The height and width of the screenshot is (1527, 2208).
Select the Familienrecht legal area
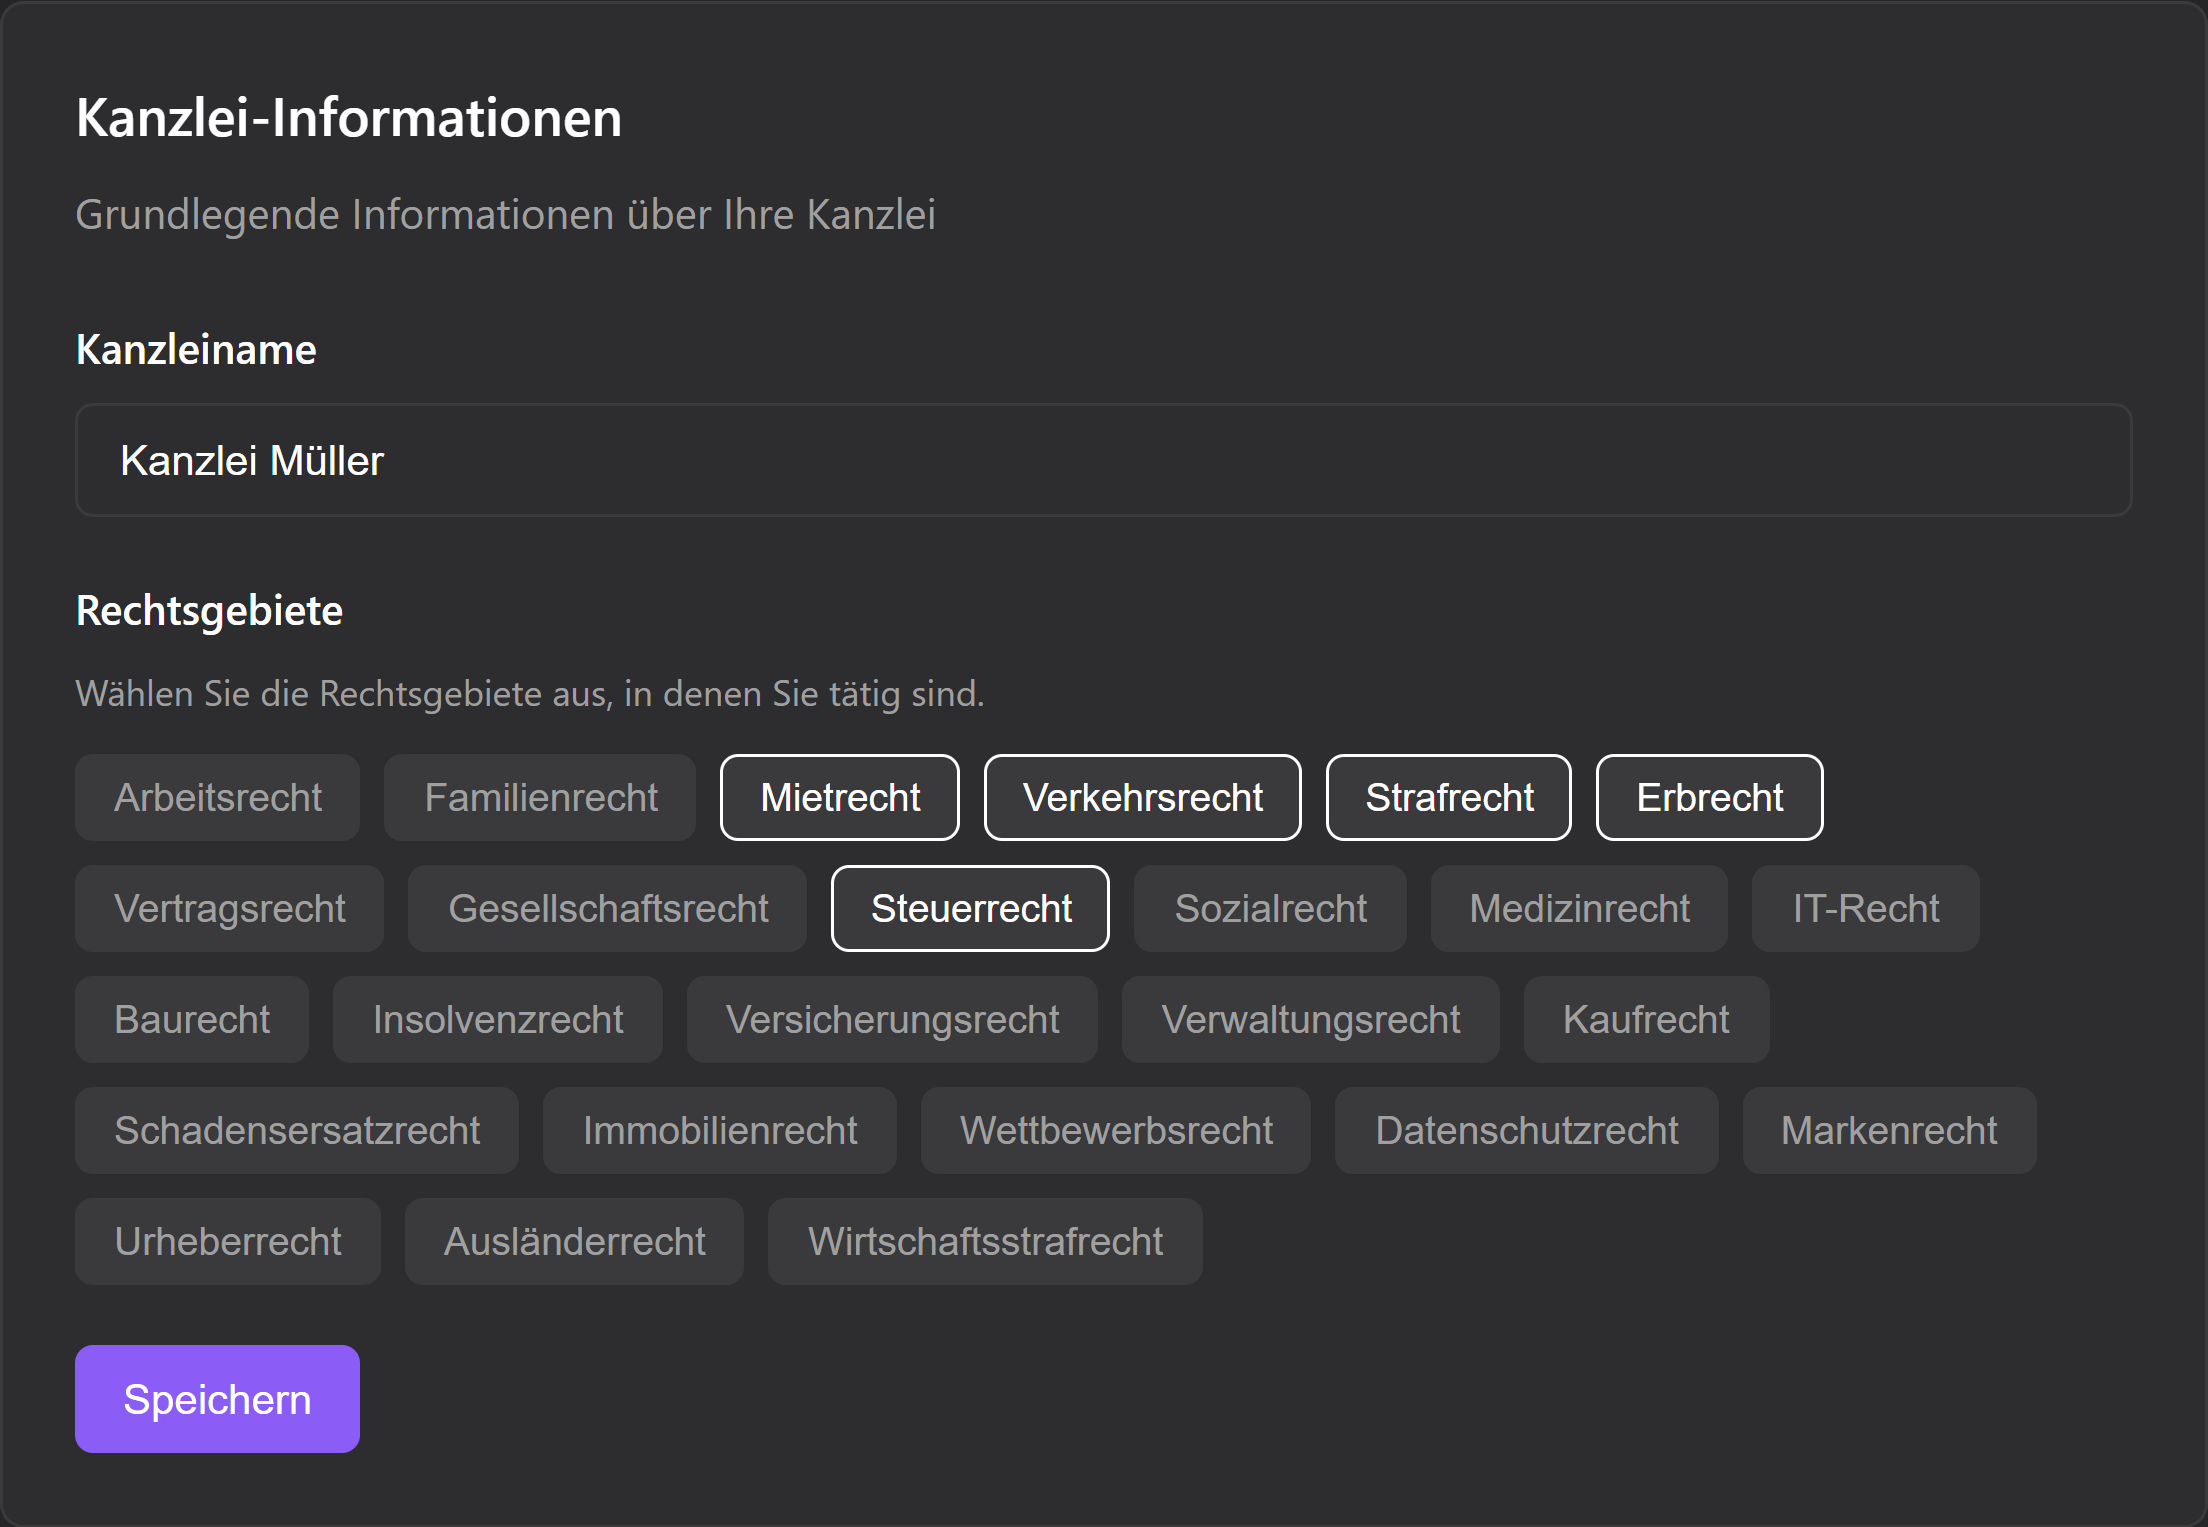tap(540, 798)
